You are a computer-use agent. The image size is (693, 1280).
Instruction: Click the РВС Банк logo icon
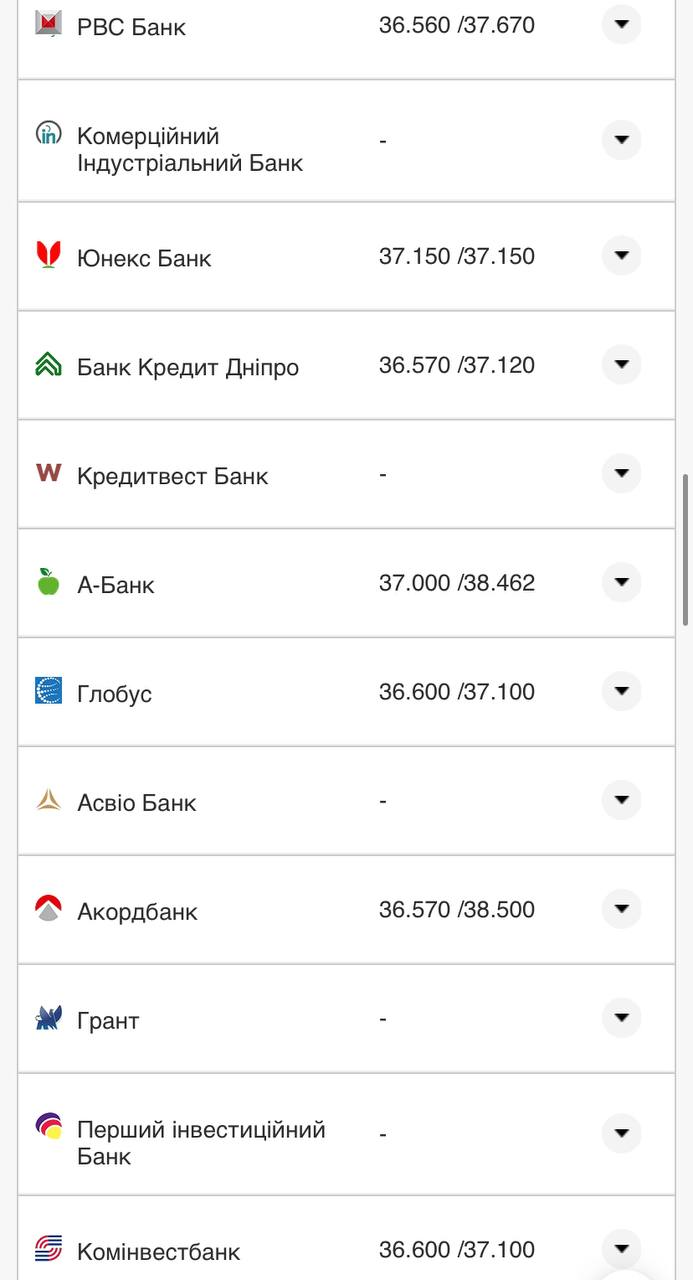48,23
